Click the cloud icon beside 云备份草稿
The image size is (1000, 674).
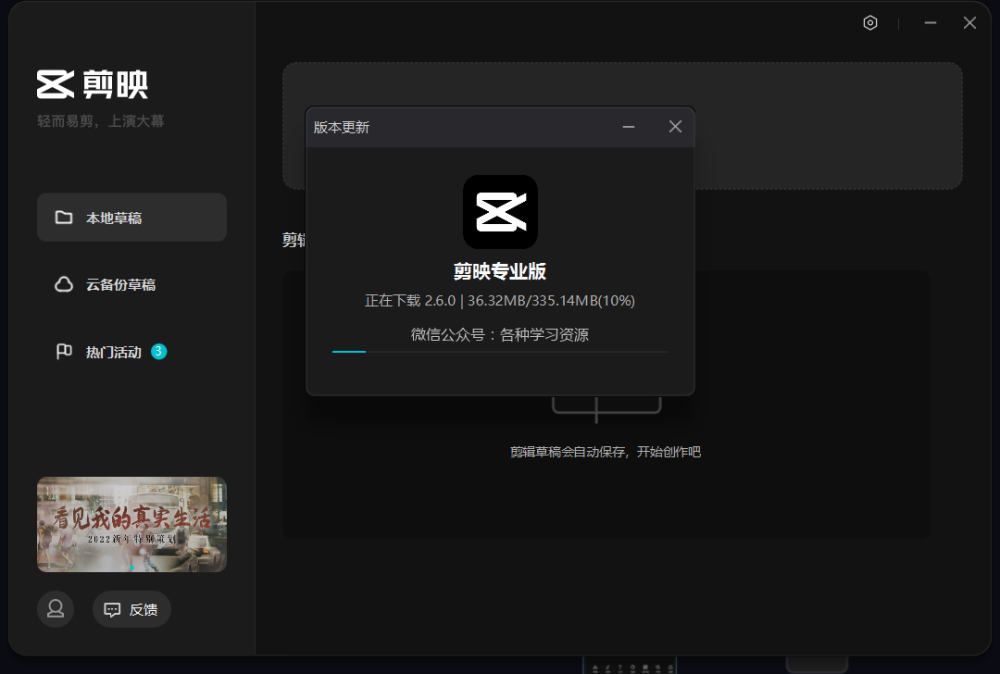pyautogui.click(x=64, y=284)
